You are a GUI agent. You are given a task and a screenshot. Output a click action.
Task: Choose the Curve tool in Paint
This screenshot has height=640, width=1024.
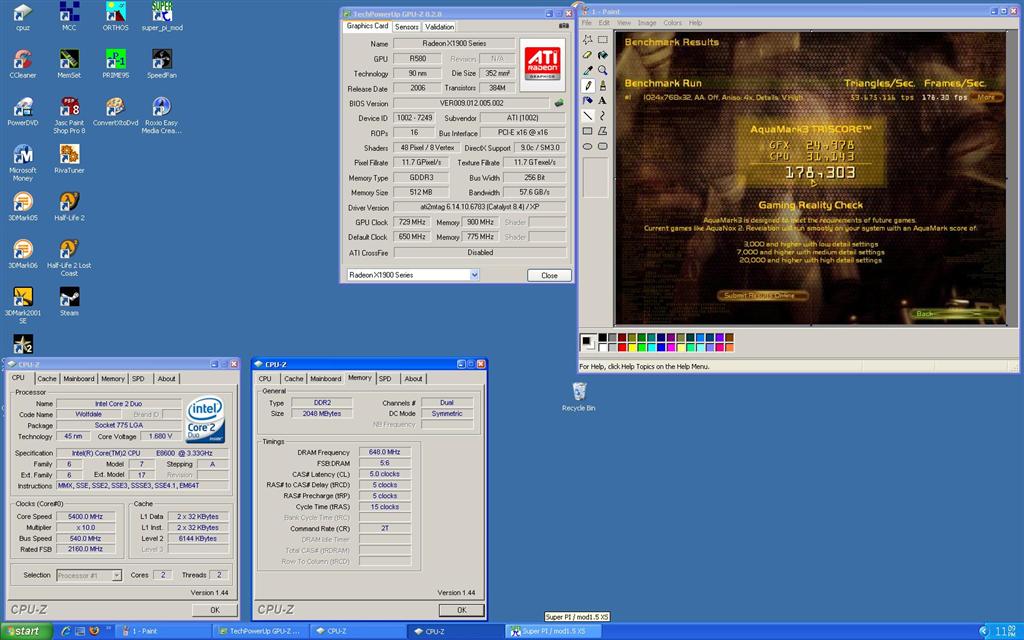pyautogui.click(x=602, y=116)
